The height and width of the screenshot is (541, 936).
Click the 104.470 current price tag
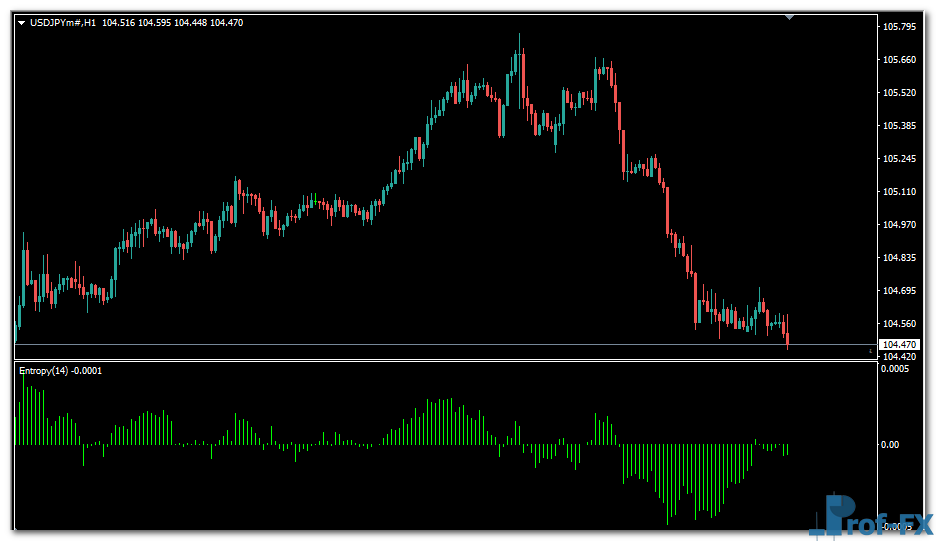tap(900, 344)
